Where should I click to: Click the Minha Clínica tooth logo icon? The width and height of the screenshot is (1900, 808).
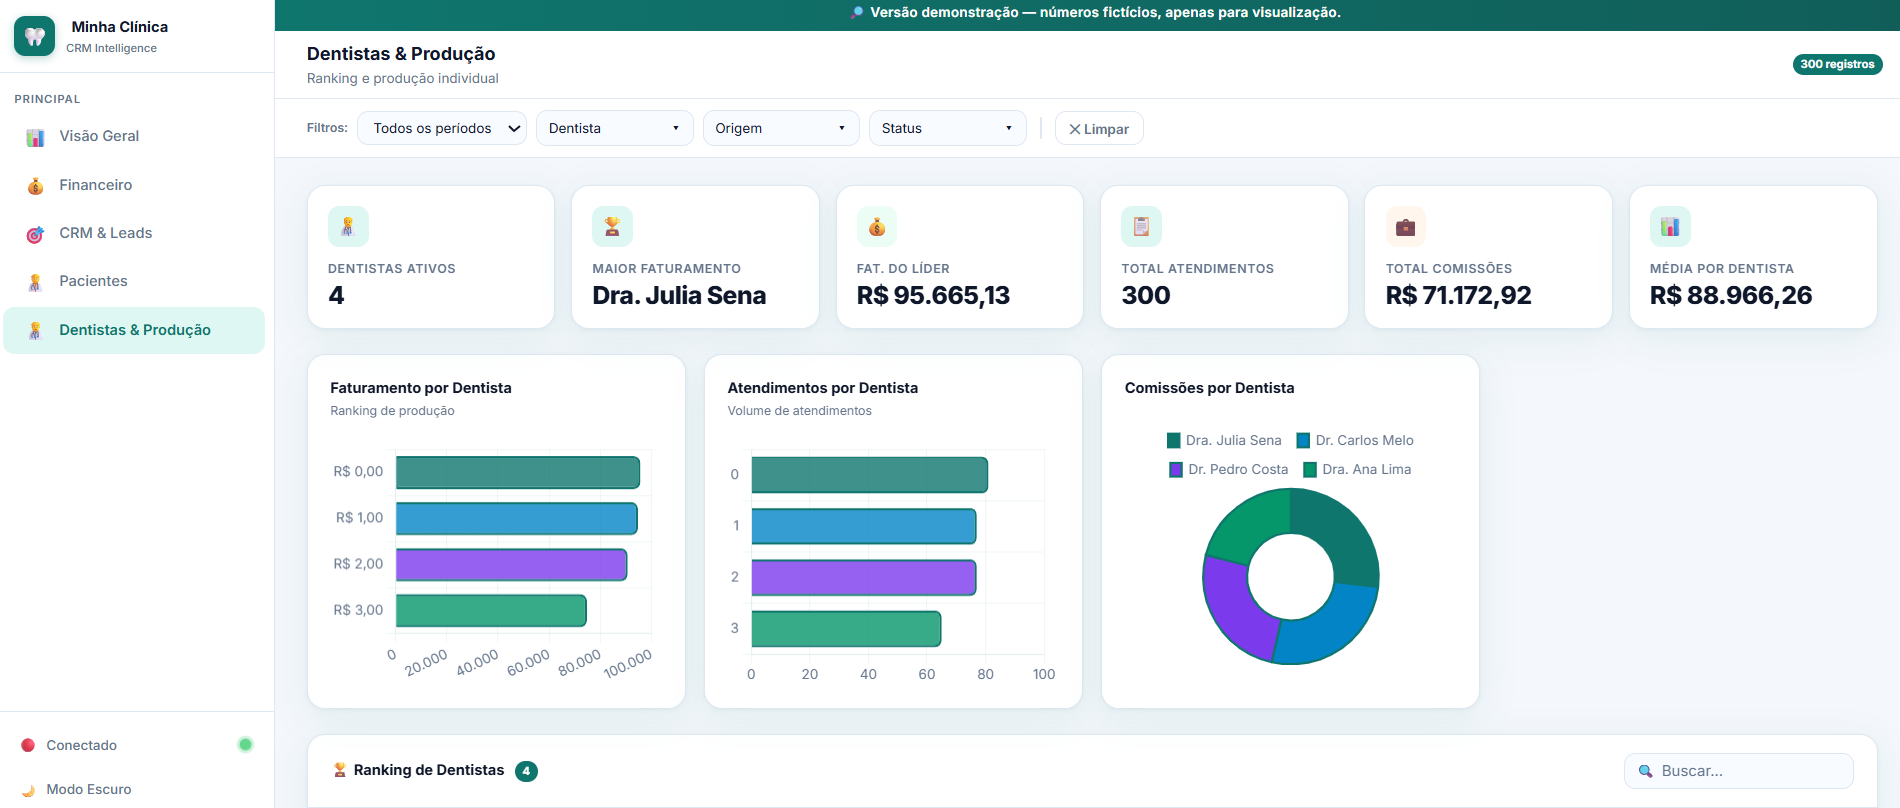coord(35,36)
